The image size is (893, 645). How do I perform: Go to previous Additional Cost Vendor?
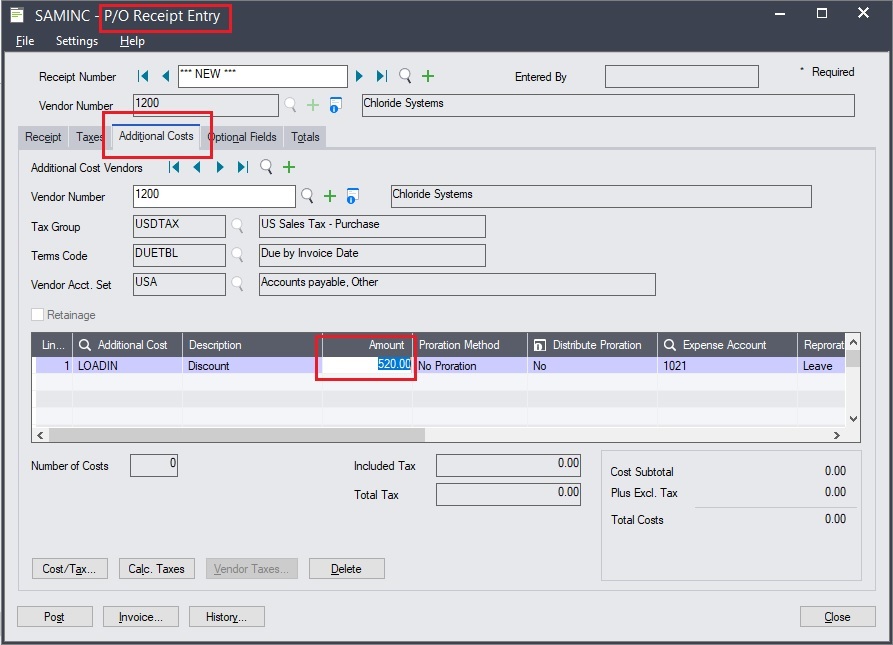[197, 167]
